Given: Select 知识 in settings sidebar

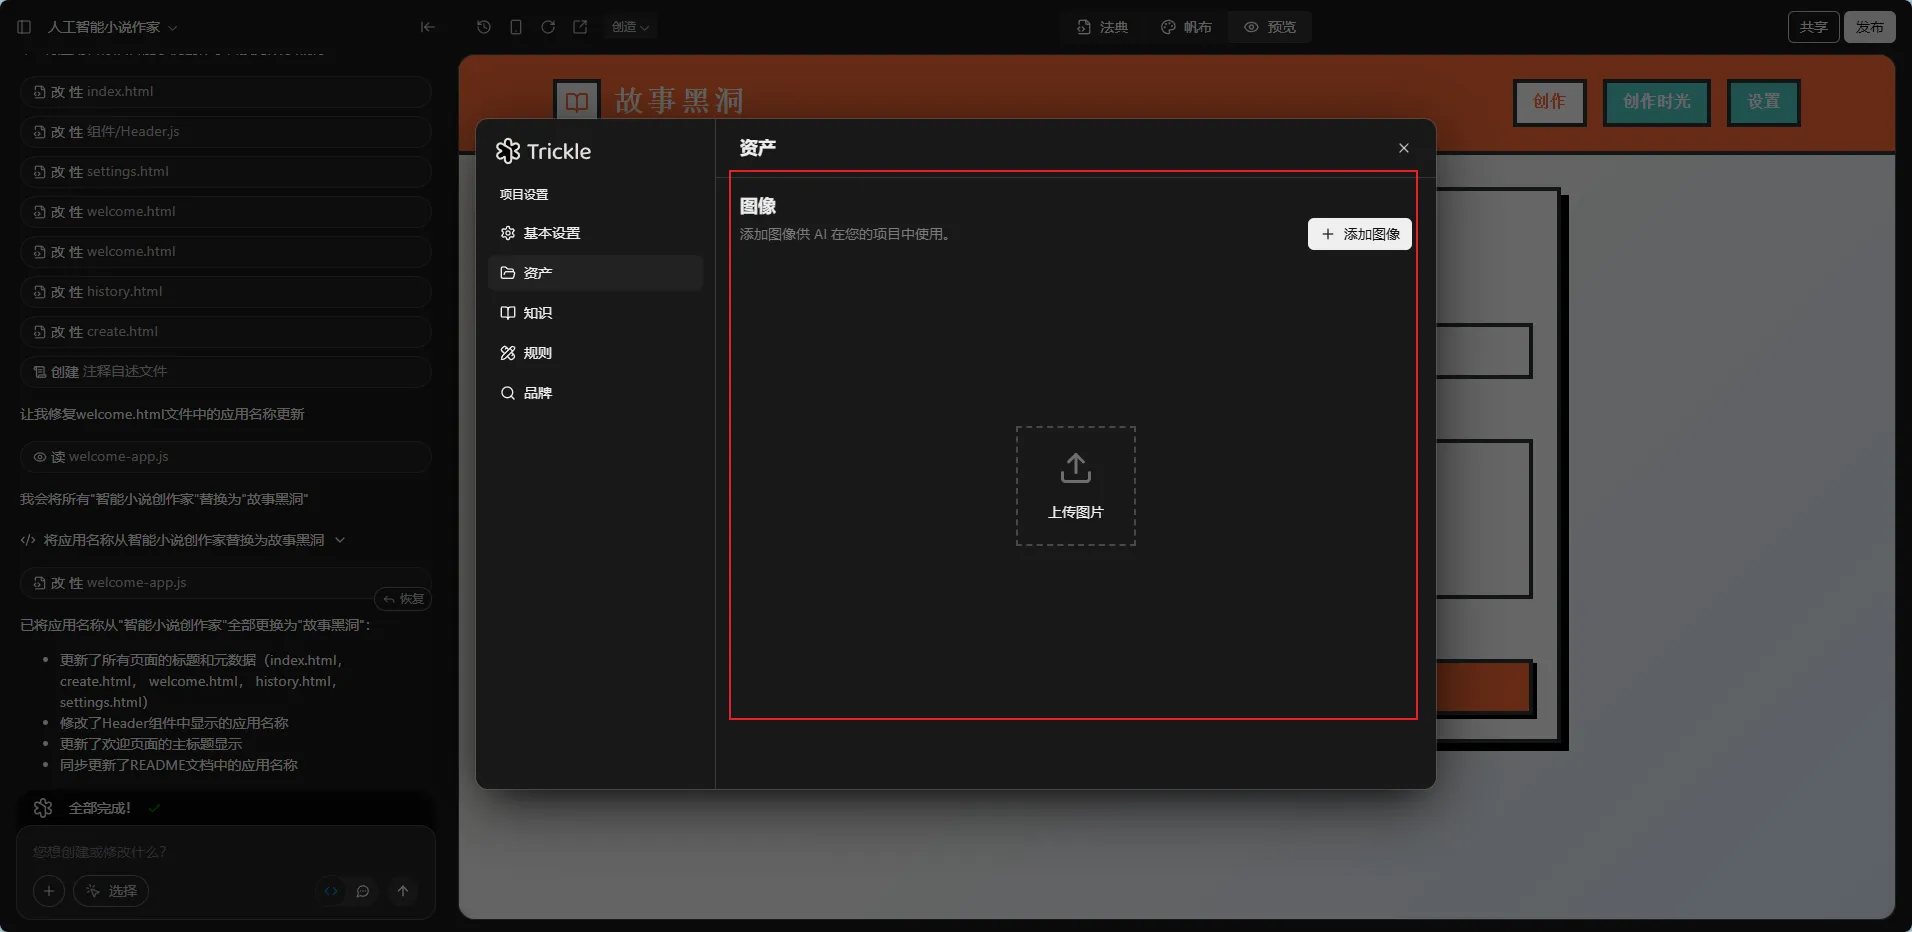Looking at the screenshot, I should pyautogui.click(x=537, y=313).
